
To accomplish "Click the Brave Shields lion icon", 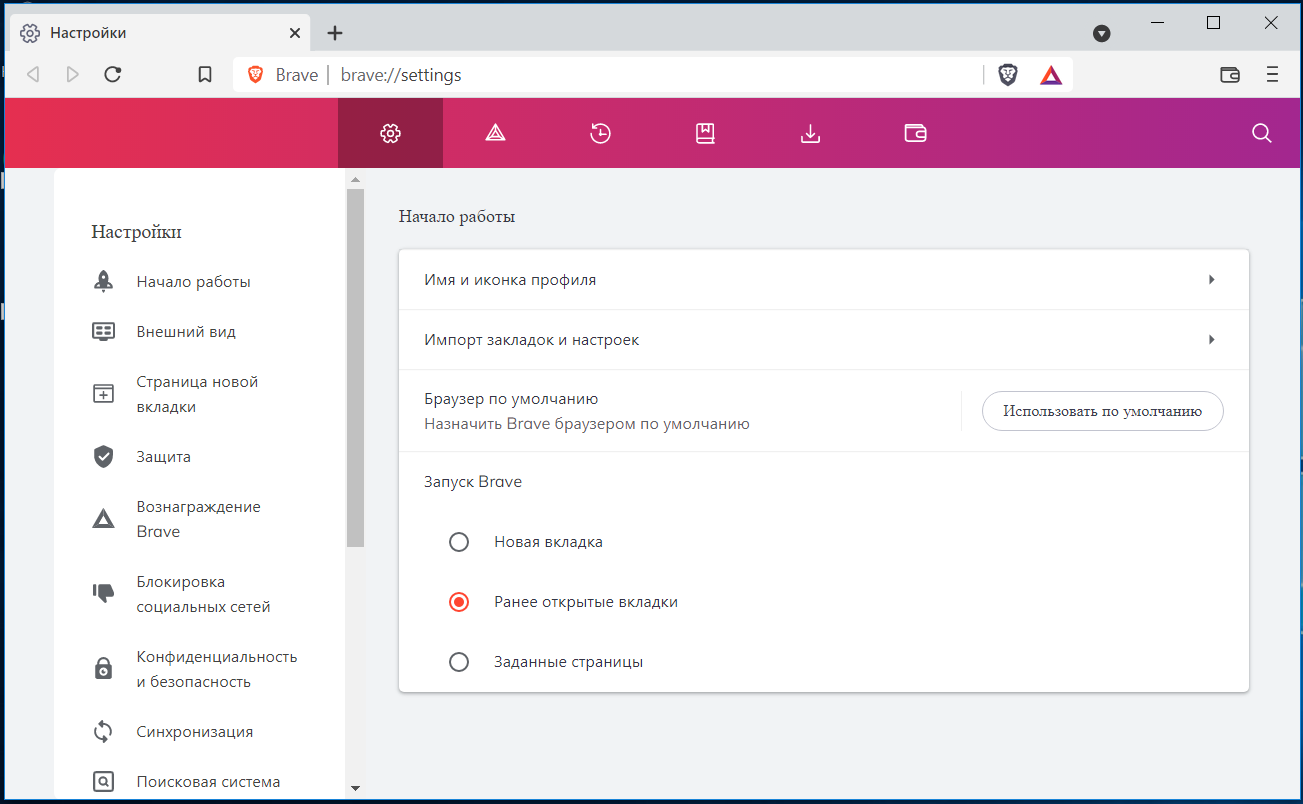I will (1008, 75).
